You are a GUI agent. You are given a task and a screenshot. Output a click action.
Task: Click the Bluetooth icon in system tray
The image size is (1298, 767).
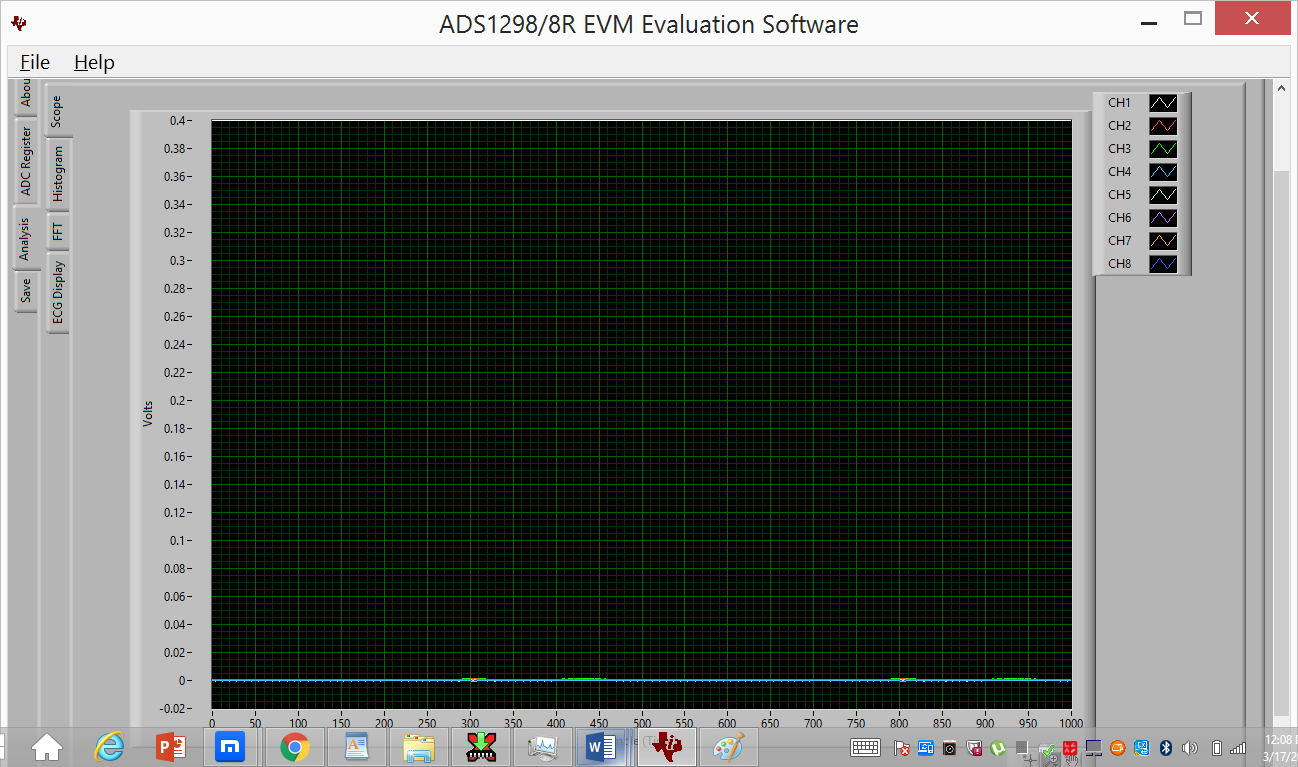point(1166,747)
